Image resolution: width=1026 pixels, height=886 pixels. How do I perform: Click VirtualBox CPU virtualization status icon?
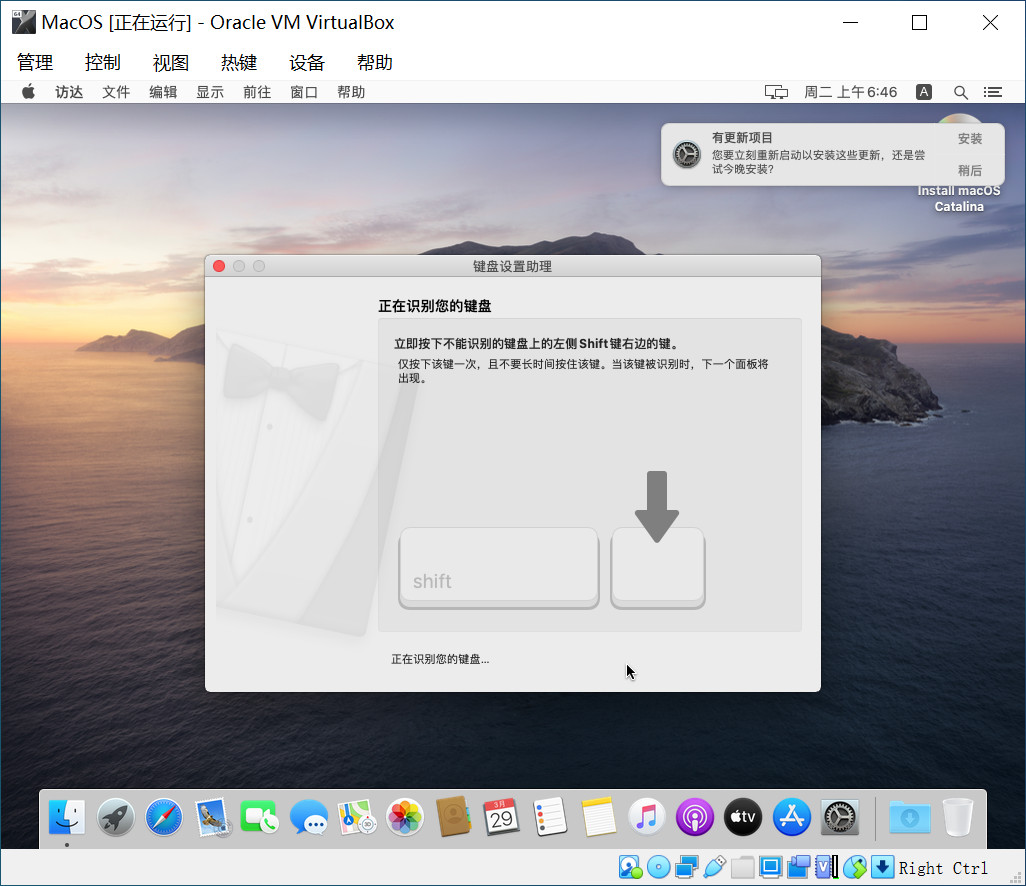click(x=826, y=868)
